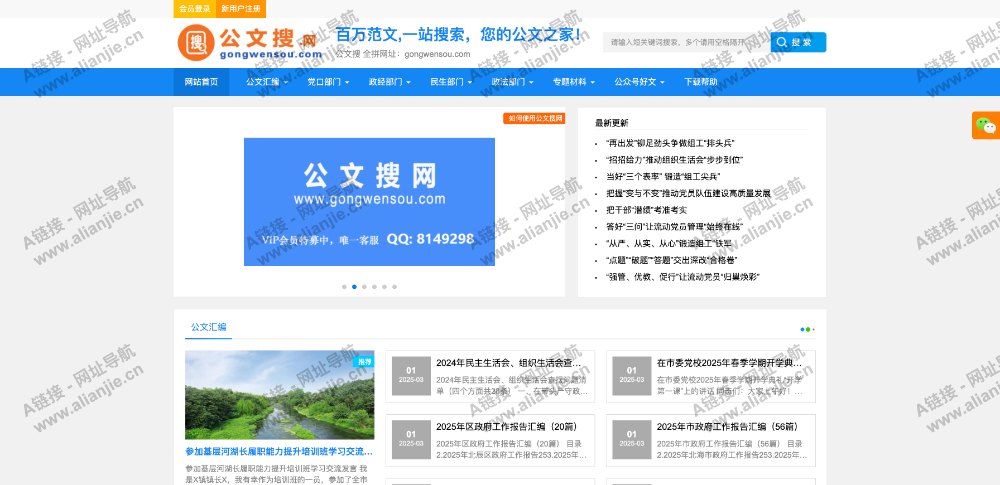Click date badge beside 在市委党校2025年春季 article
The image size is (1000, 485).
pyautogui.click(x=632, y=376)
